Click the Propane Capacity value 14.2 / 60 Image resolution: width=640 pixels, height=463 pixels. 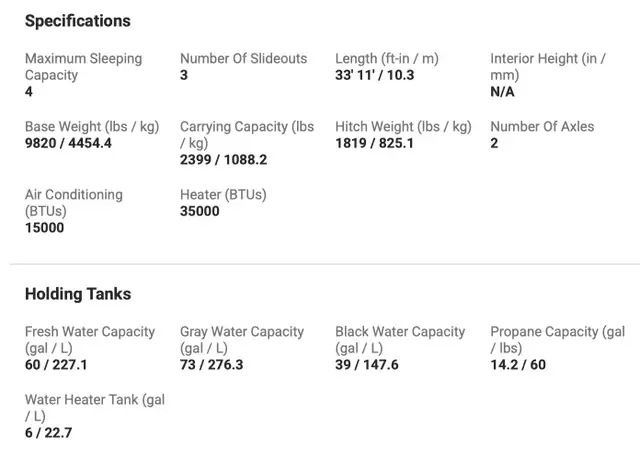click(518, 364)
